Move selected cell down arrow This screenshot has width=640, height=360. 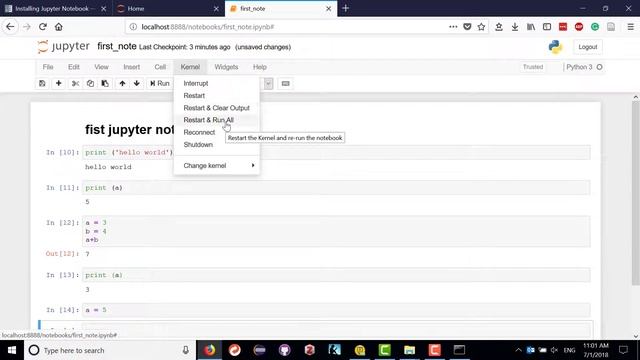coord(136,83)
